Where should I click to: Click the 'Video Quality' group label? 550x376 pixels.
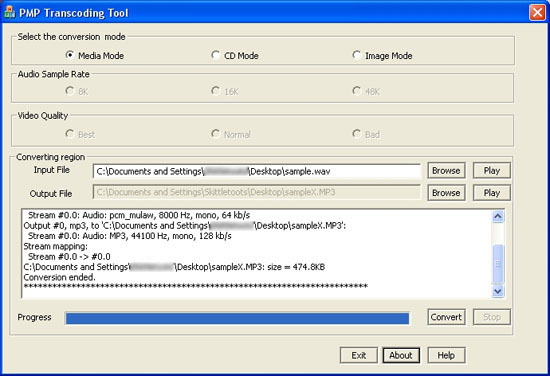pyautogui.click(x=43, y=116)
